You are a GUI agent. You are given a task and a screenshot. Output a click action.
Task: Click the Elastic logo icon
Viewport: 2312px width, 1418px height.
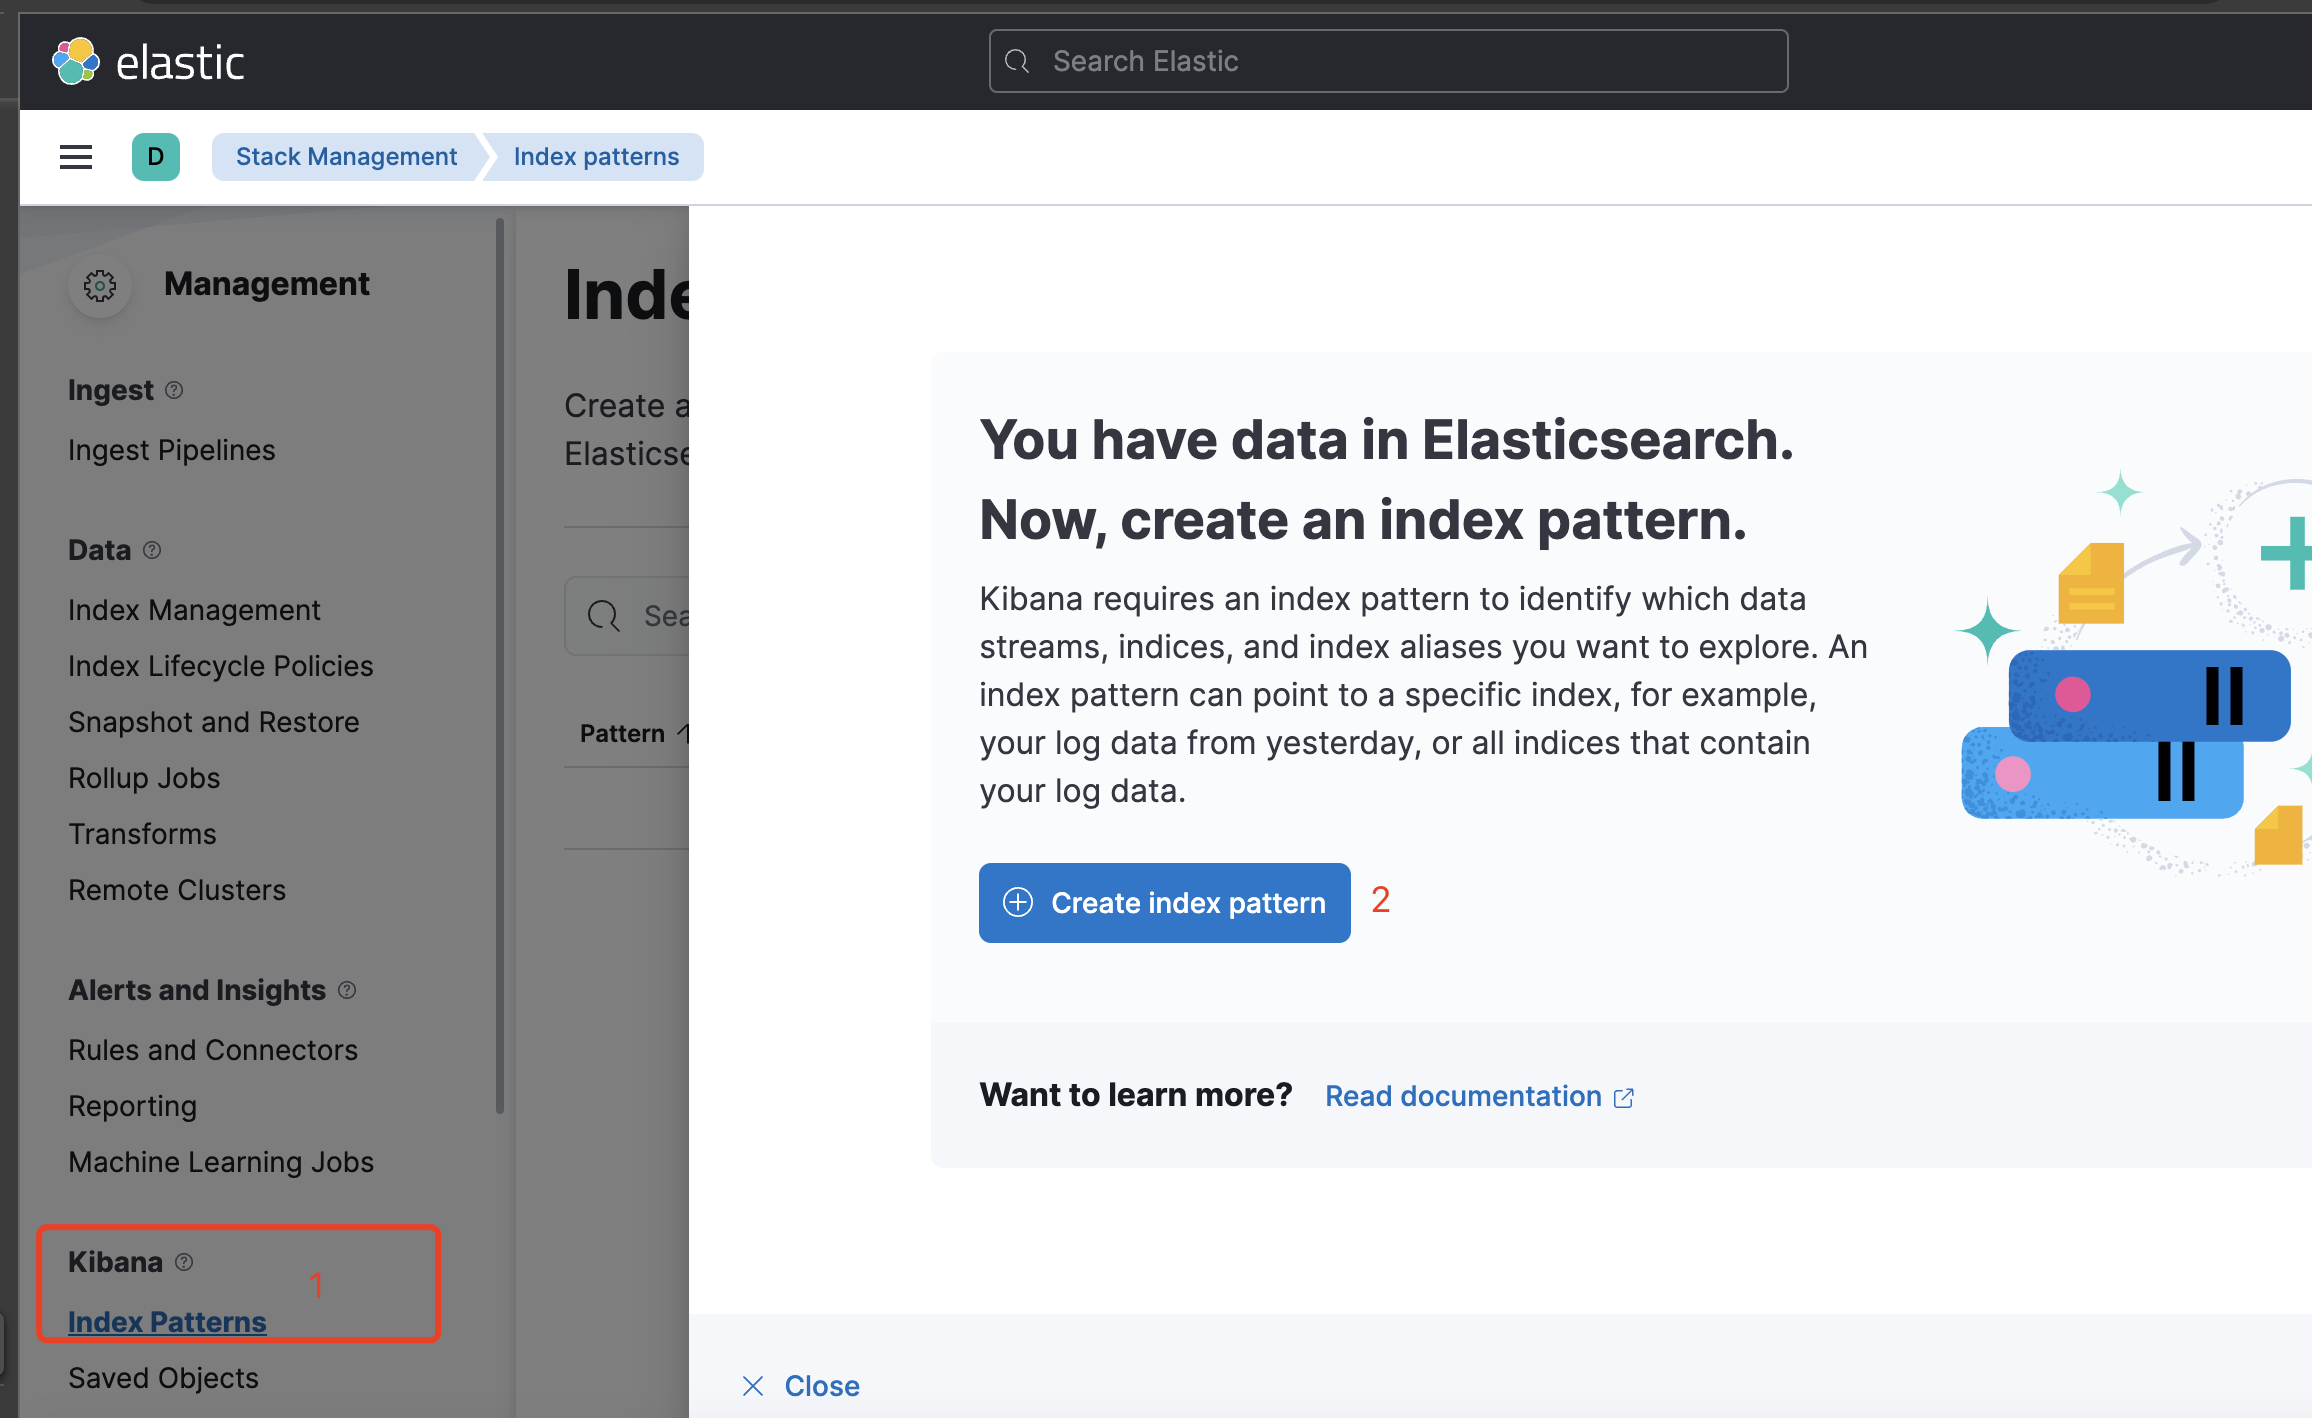76,62
